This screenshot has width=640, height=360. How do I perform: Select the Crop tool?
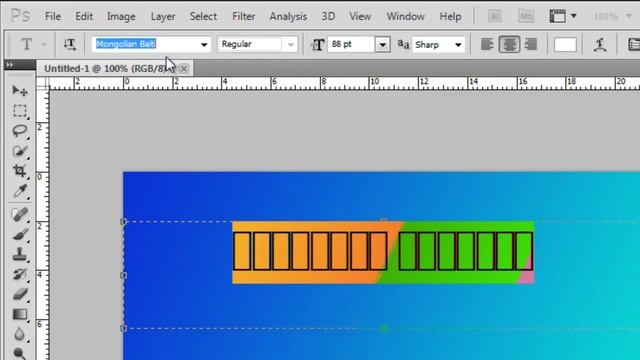point(20,171)
